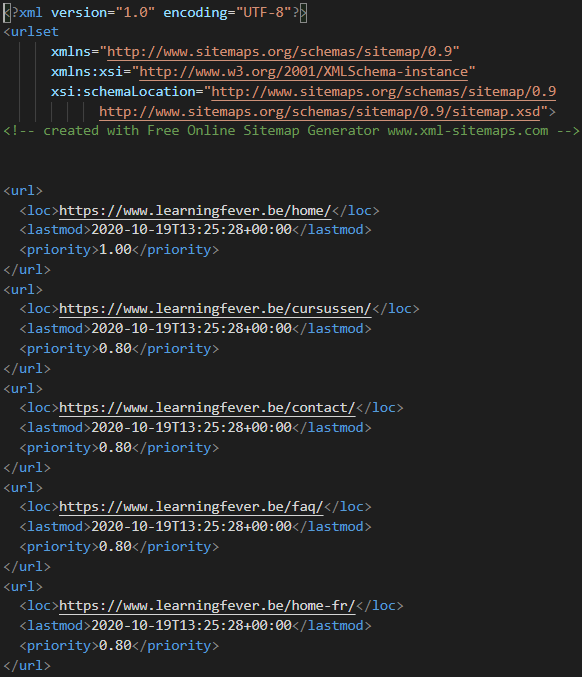Open the learningfever.be/faq/ link
The width and height of the screenshot is (582, 677).
coord(191,507)
